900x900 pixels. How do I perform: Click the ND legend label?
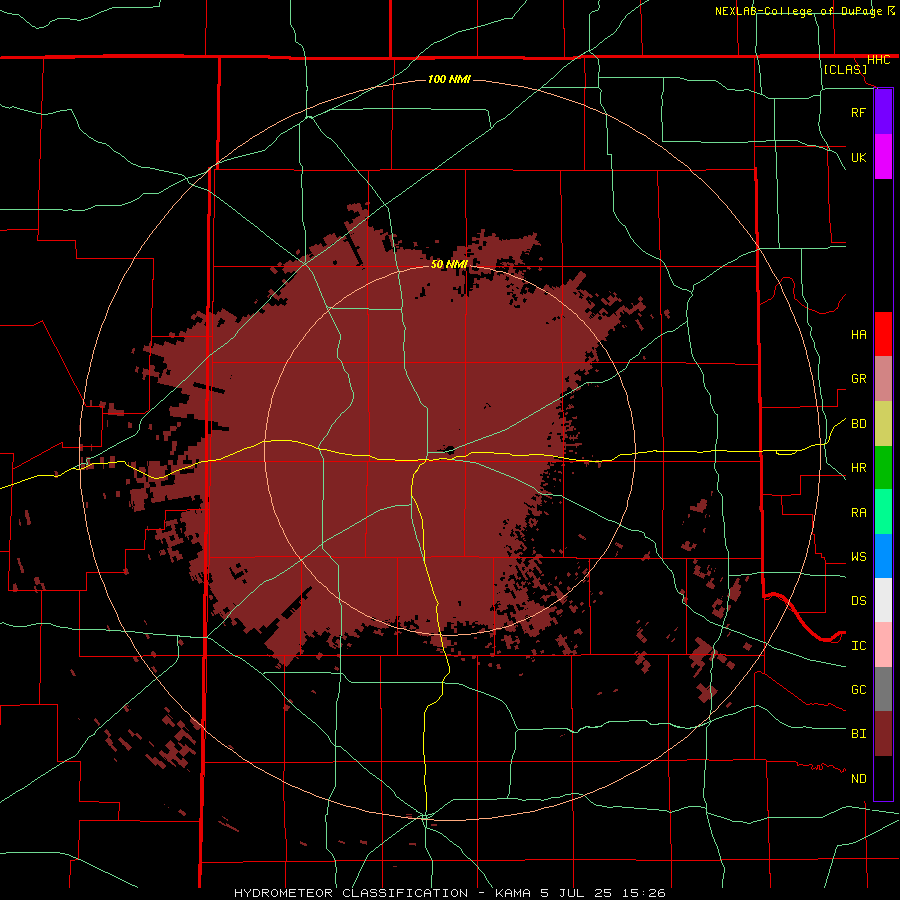point(859,779)
